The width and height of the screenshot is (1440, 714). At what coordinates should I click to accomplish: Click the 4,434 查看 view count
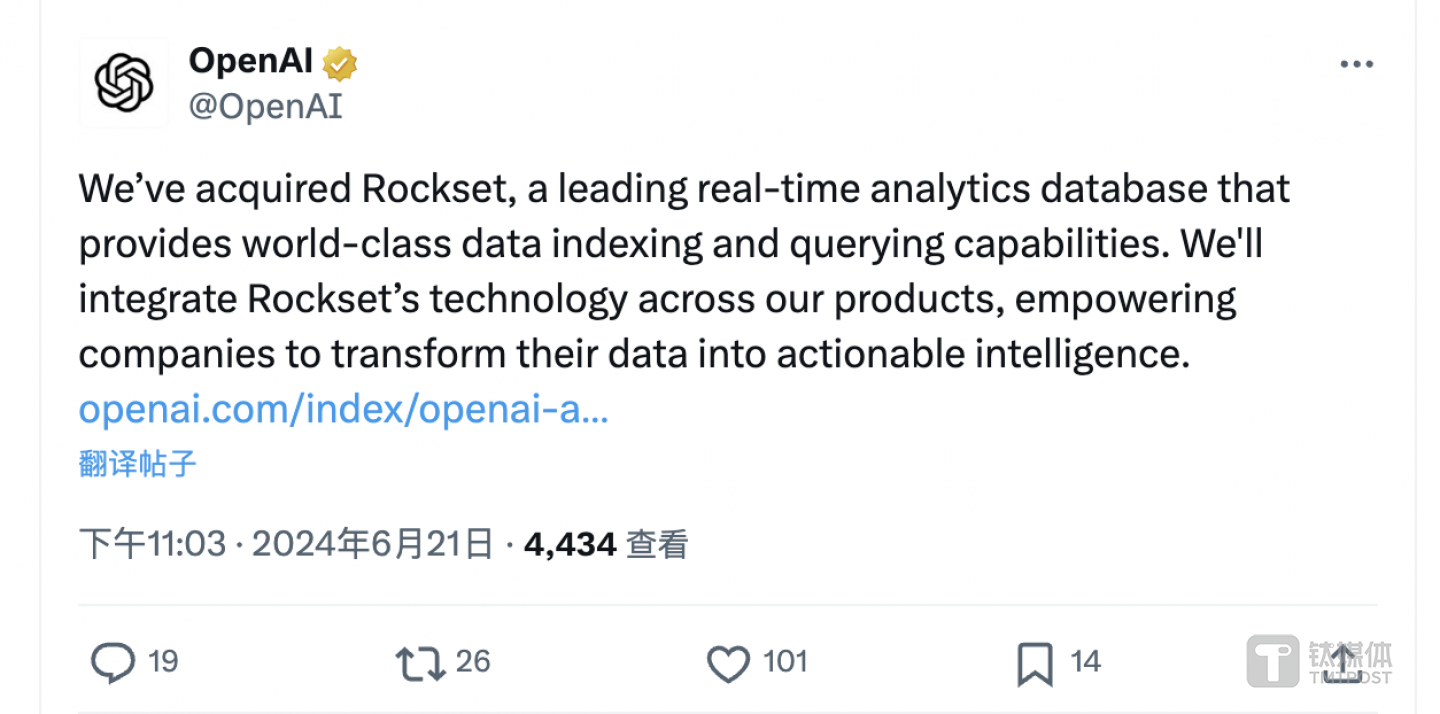606,544
